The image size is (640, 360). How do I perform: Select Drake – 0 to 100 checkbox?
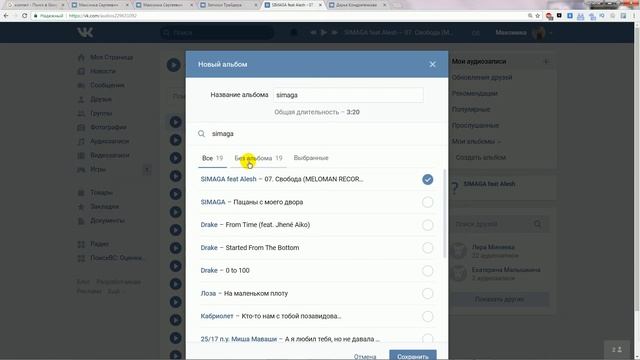[427, 271]
